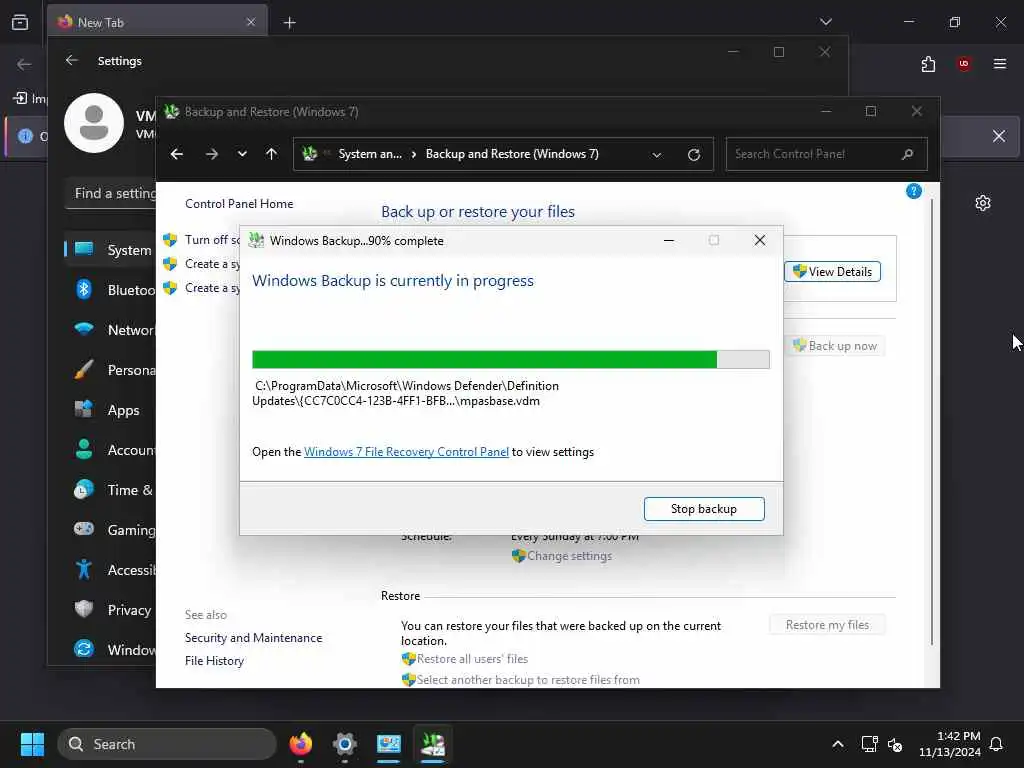
Task: Click Back up now button
Action: pyautogui.click(x=836, y=346)
